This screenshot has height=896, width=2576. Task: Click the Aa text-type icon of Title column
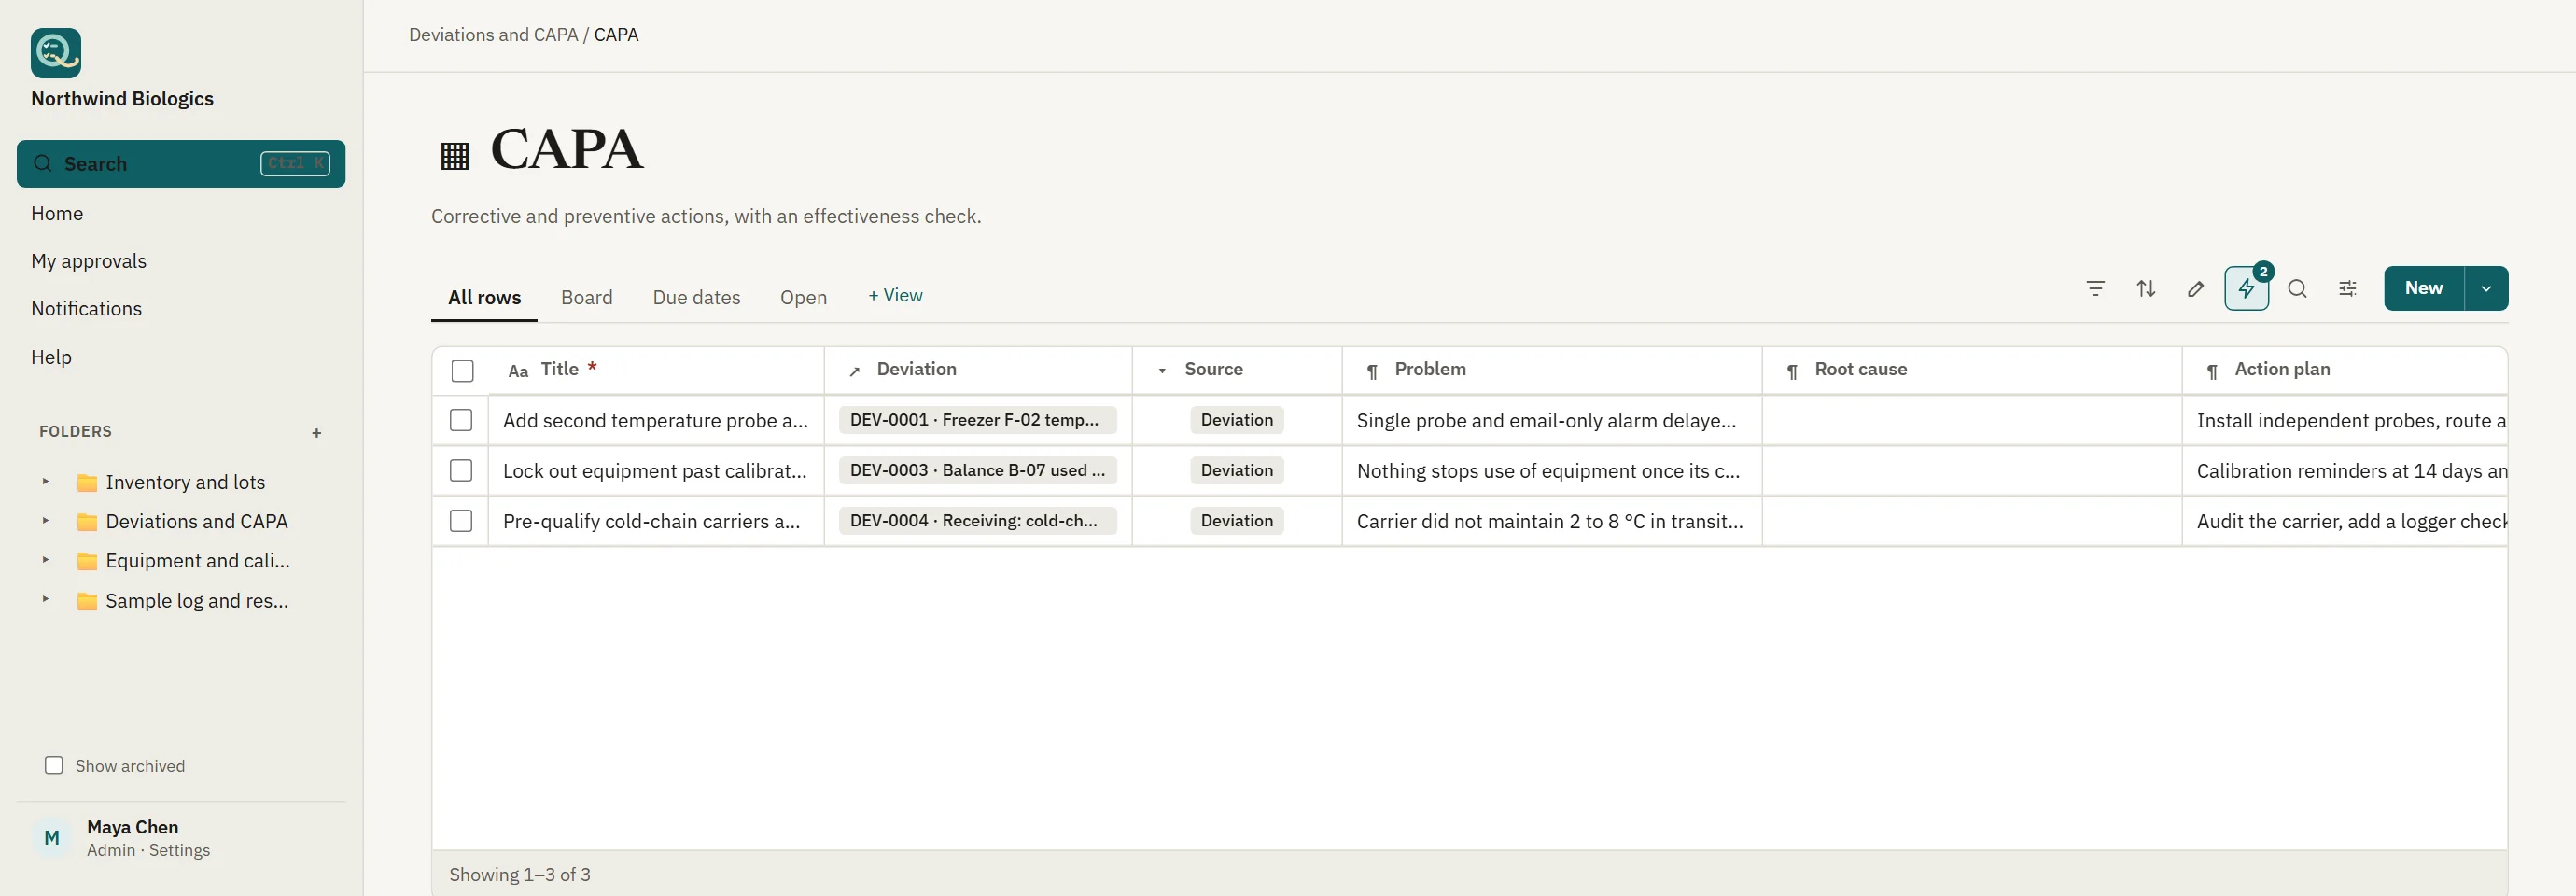(518, 371)
